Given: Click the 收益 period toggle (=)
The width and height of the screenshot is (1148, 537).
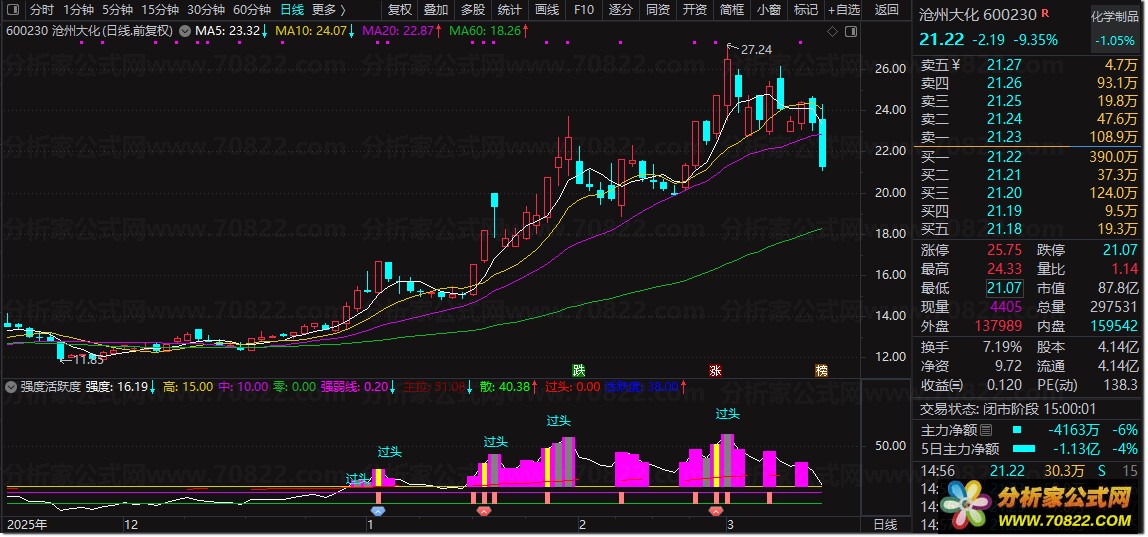Looking at the screenshot, I should (957, 385).
